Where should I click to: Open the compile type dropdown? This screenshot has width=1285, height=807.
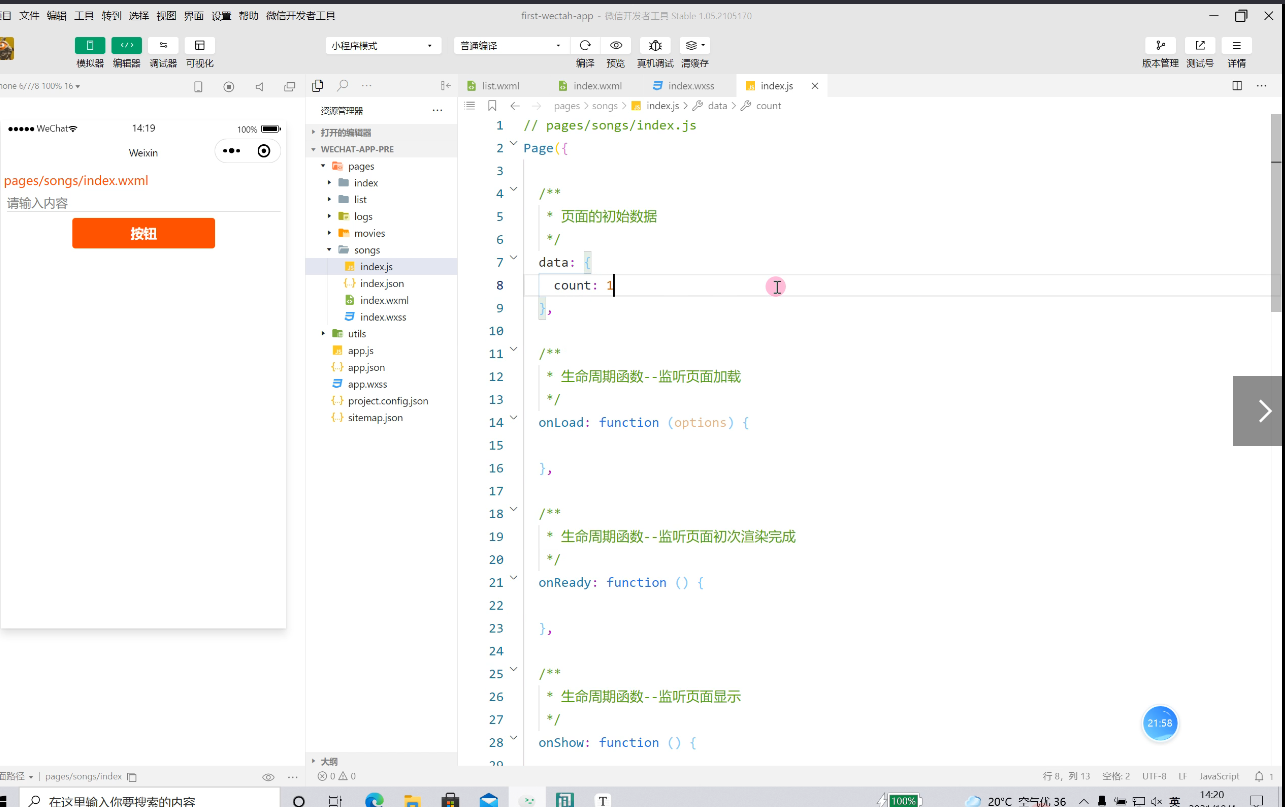511,46
